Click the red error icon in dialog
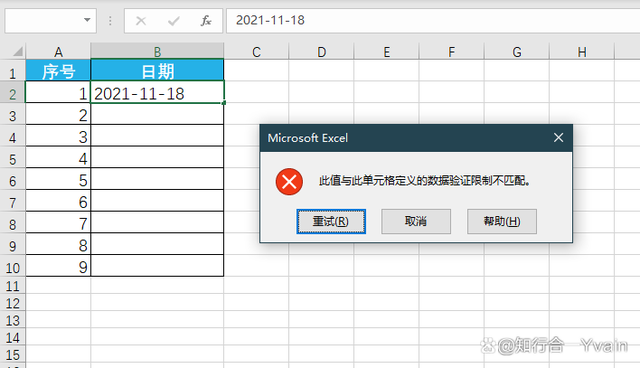640x368 pixels. 289,182
